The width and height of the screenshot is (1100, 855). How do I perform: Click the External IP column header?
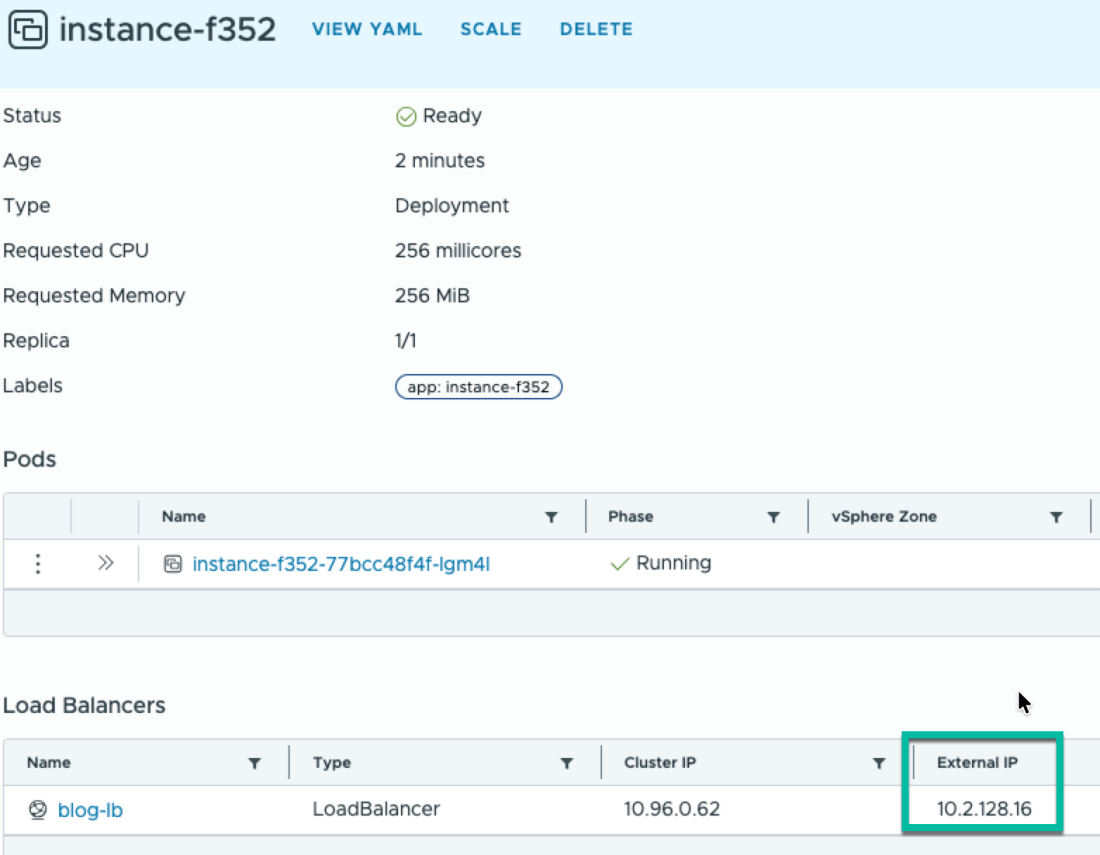(977, 762)
